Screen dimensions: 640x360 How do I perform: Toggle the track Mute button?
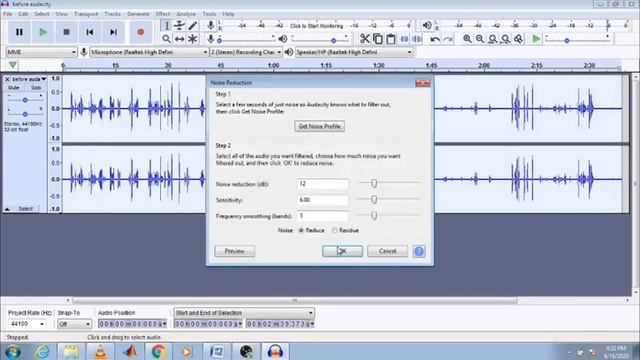[x=13, y=88]
